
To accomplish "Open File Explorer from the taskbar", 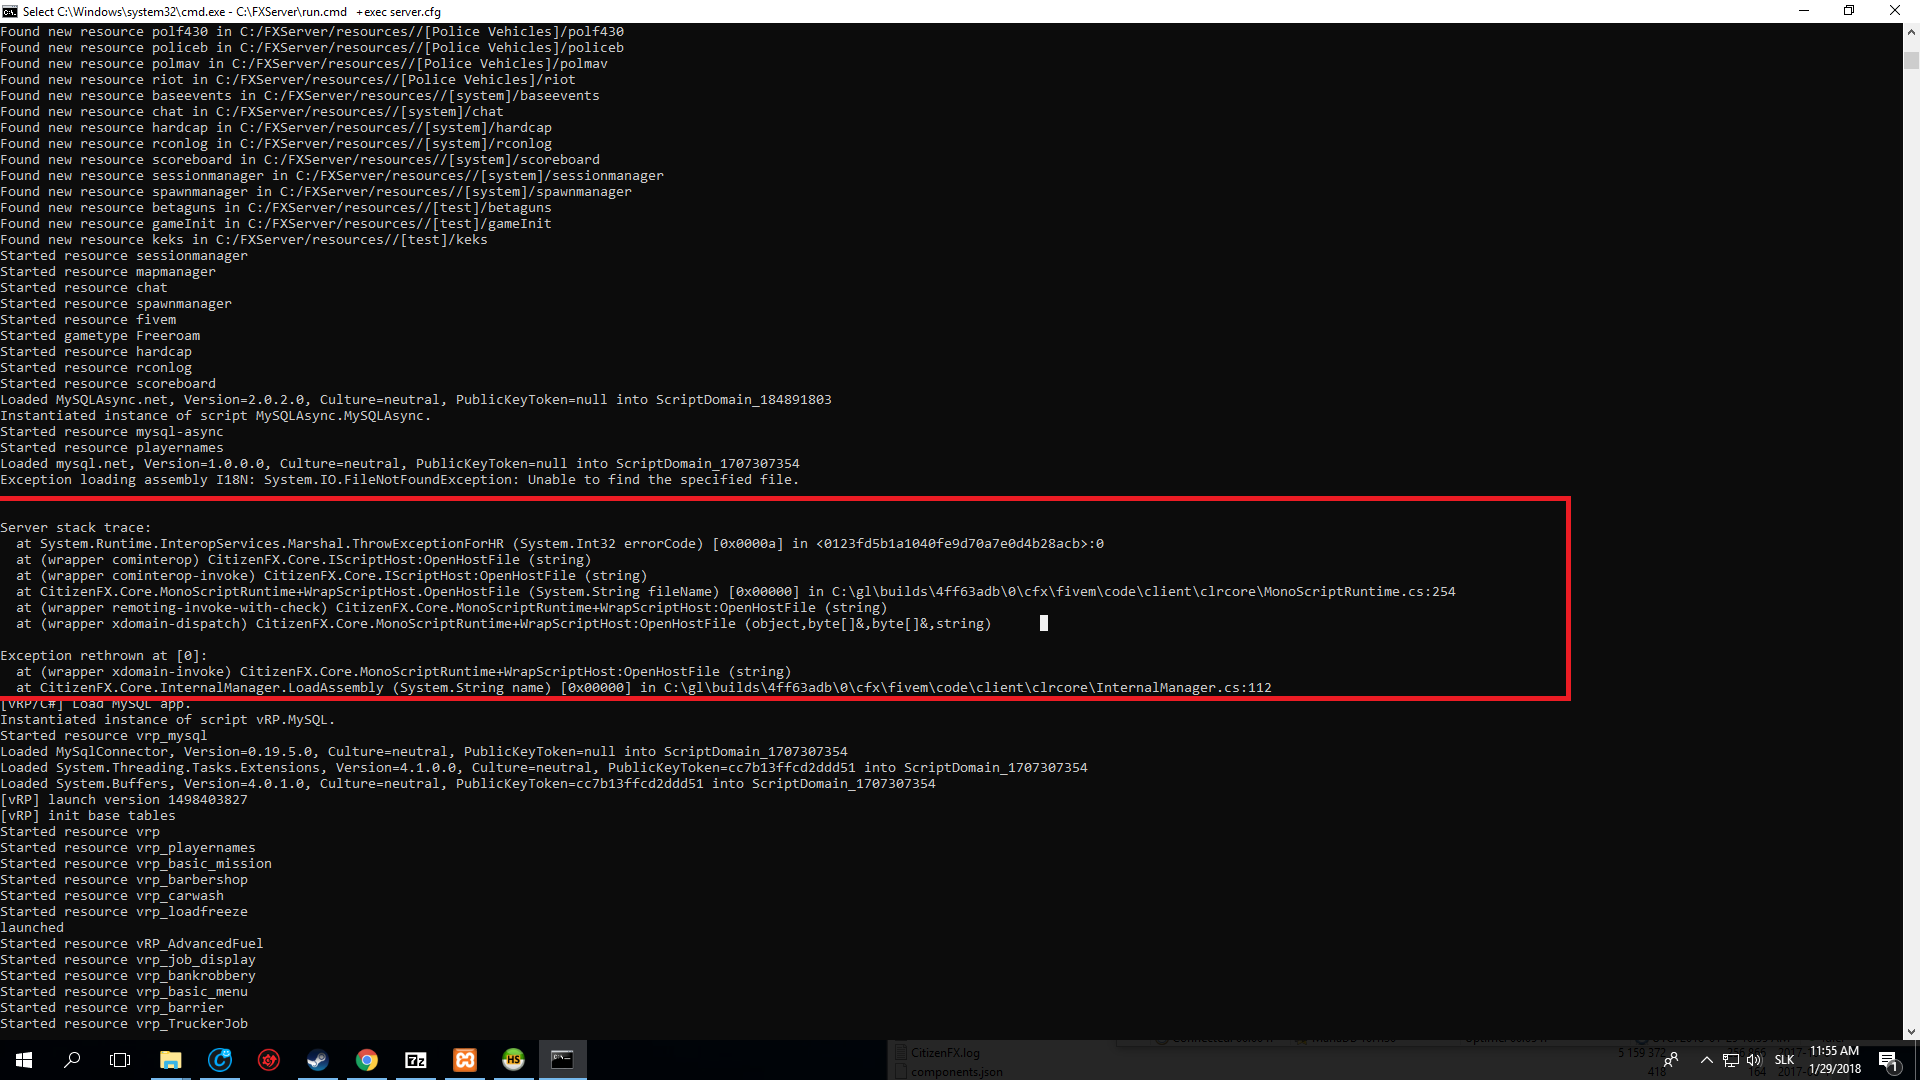I will [170, 1060].
